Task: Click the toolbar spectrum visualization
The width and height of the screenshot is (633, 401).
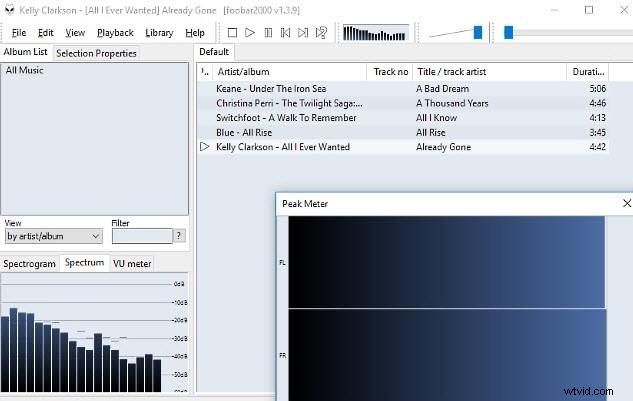Action: coord(375,33)
